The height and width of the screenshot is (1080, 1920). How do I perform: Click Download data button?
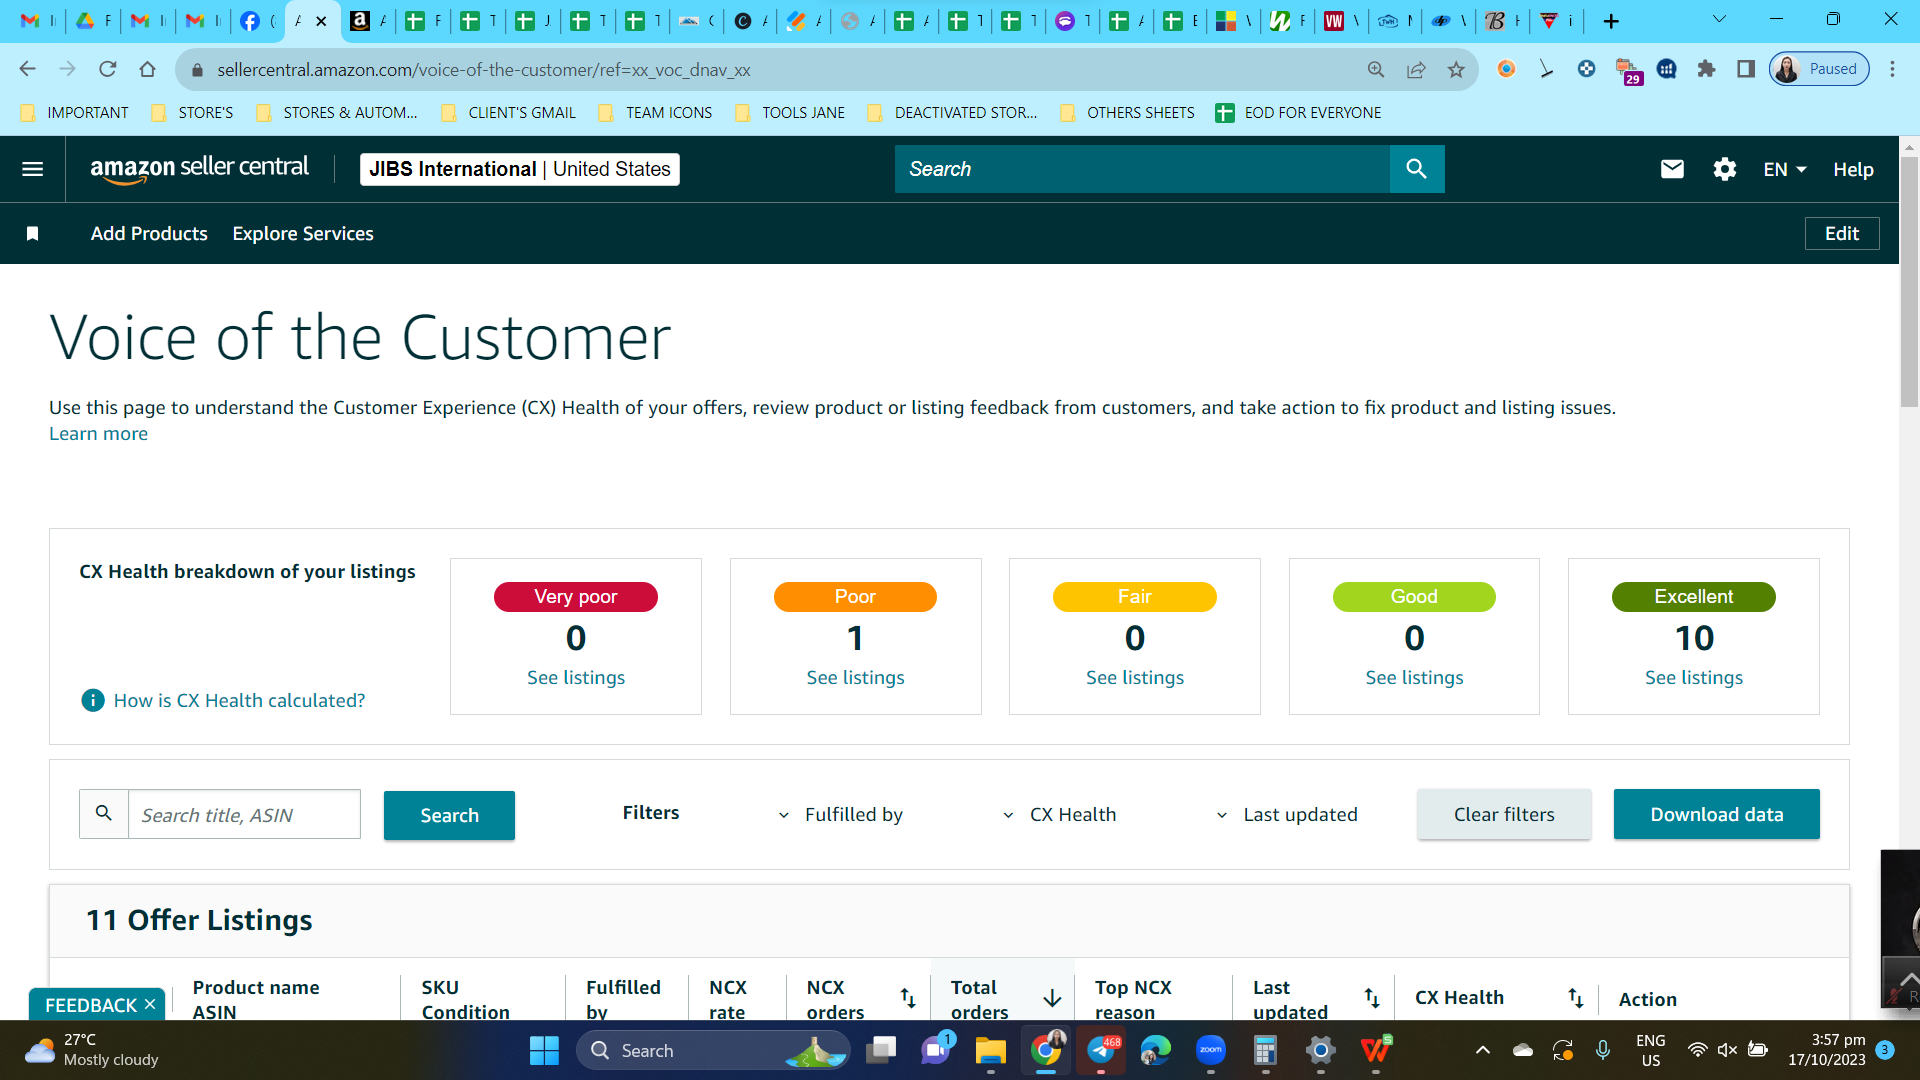(1716, 814)
